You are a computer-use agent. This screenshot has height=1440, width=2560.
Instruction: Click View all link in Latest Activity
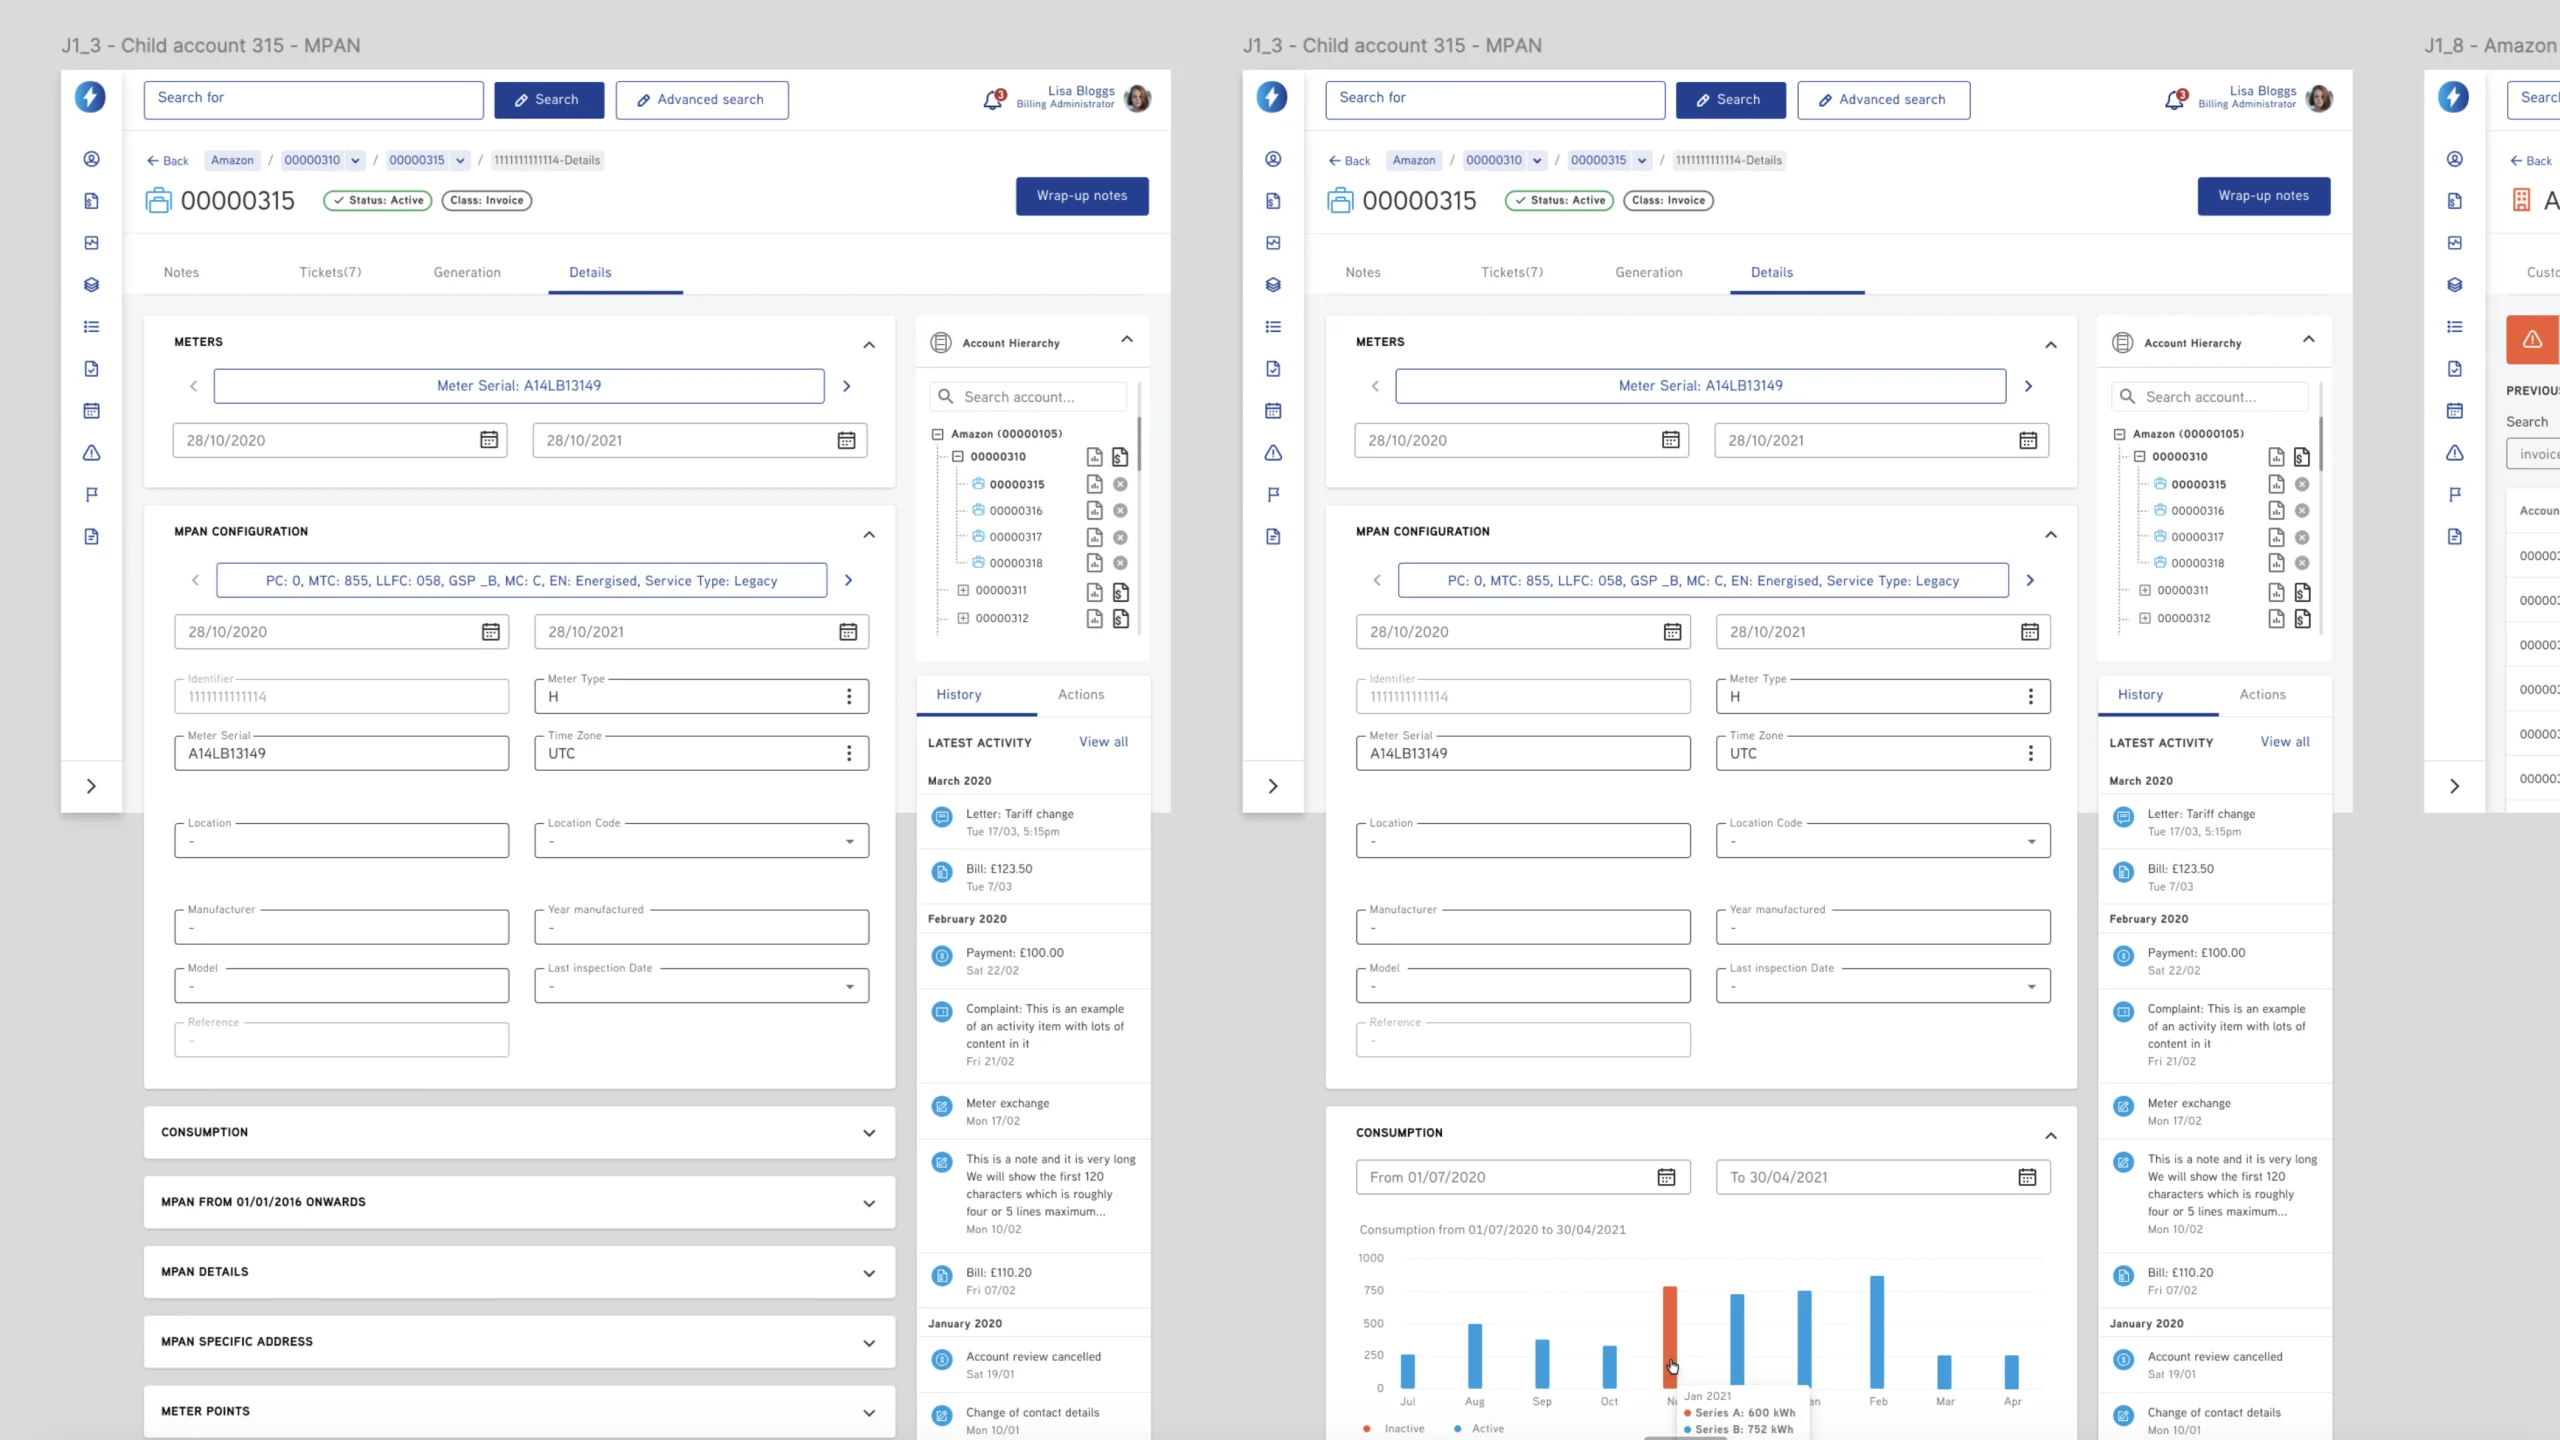(x=1102, y=742)
